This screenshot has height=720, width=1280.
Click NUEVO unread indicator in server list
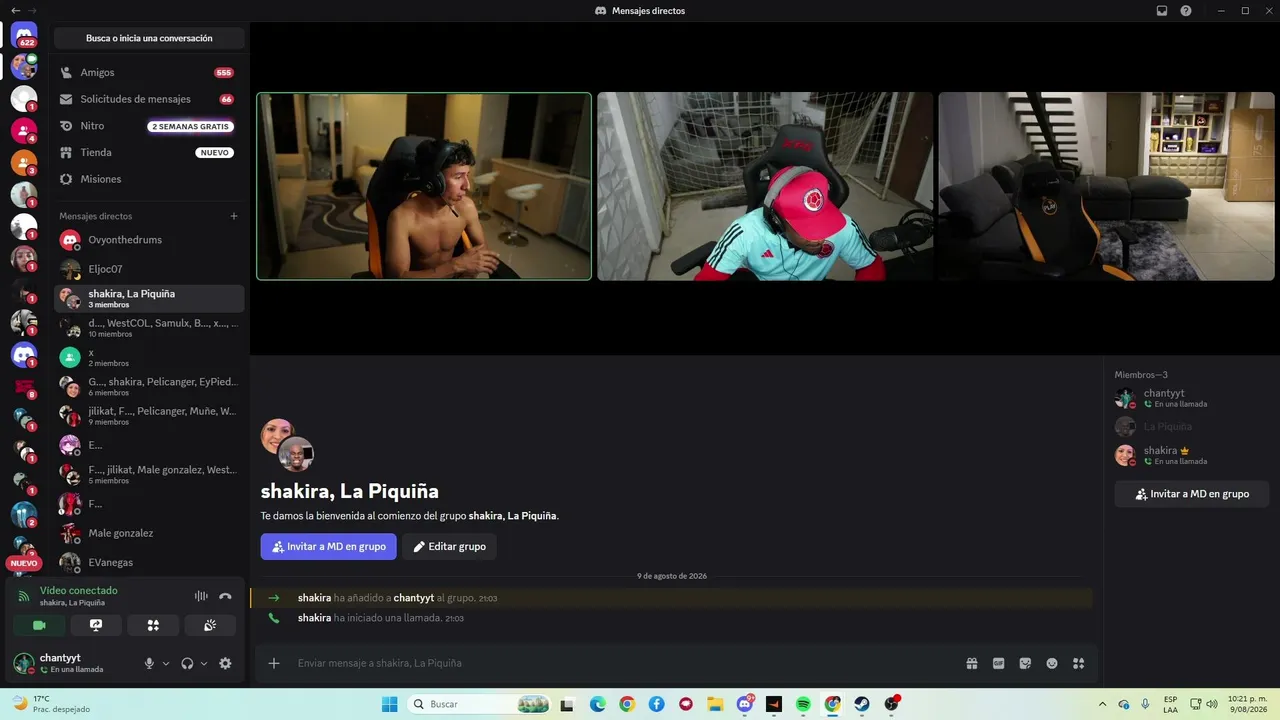pos(24,563)
